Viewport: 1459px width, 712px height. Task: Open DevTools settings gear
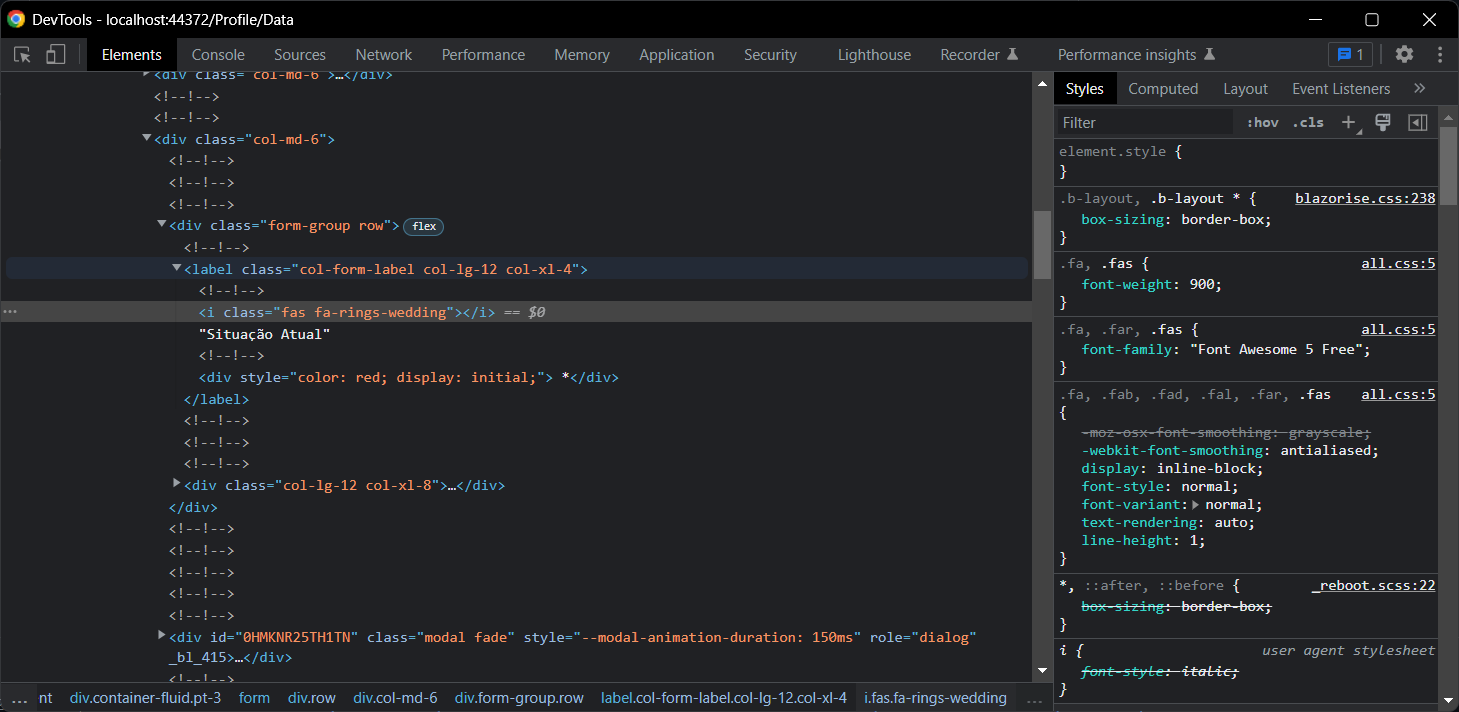tap(1404, 55)
